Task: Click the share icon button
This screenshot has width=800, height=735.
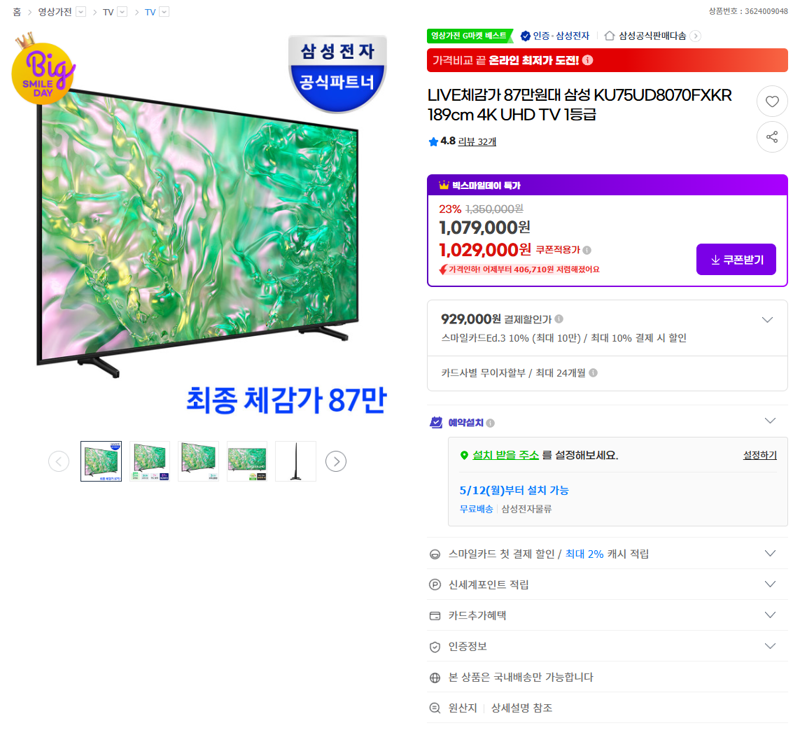Action: click(772, 137)
